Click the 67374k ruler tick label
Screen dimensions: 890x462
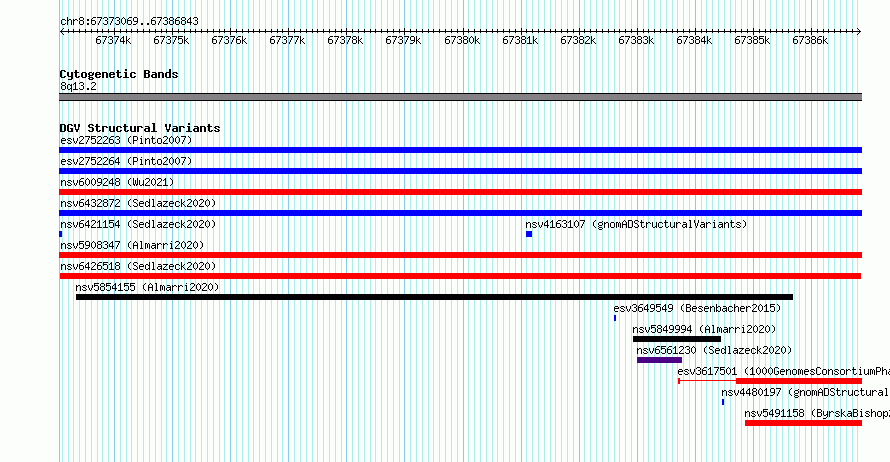click(x=113, y=40)
